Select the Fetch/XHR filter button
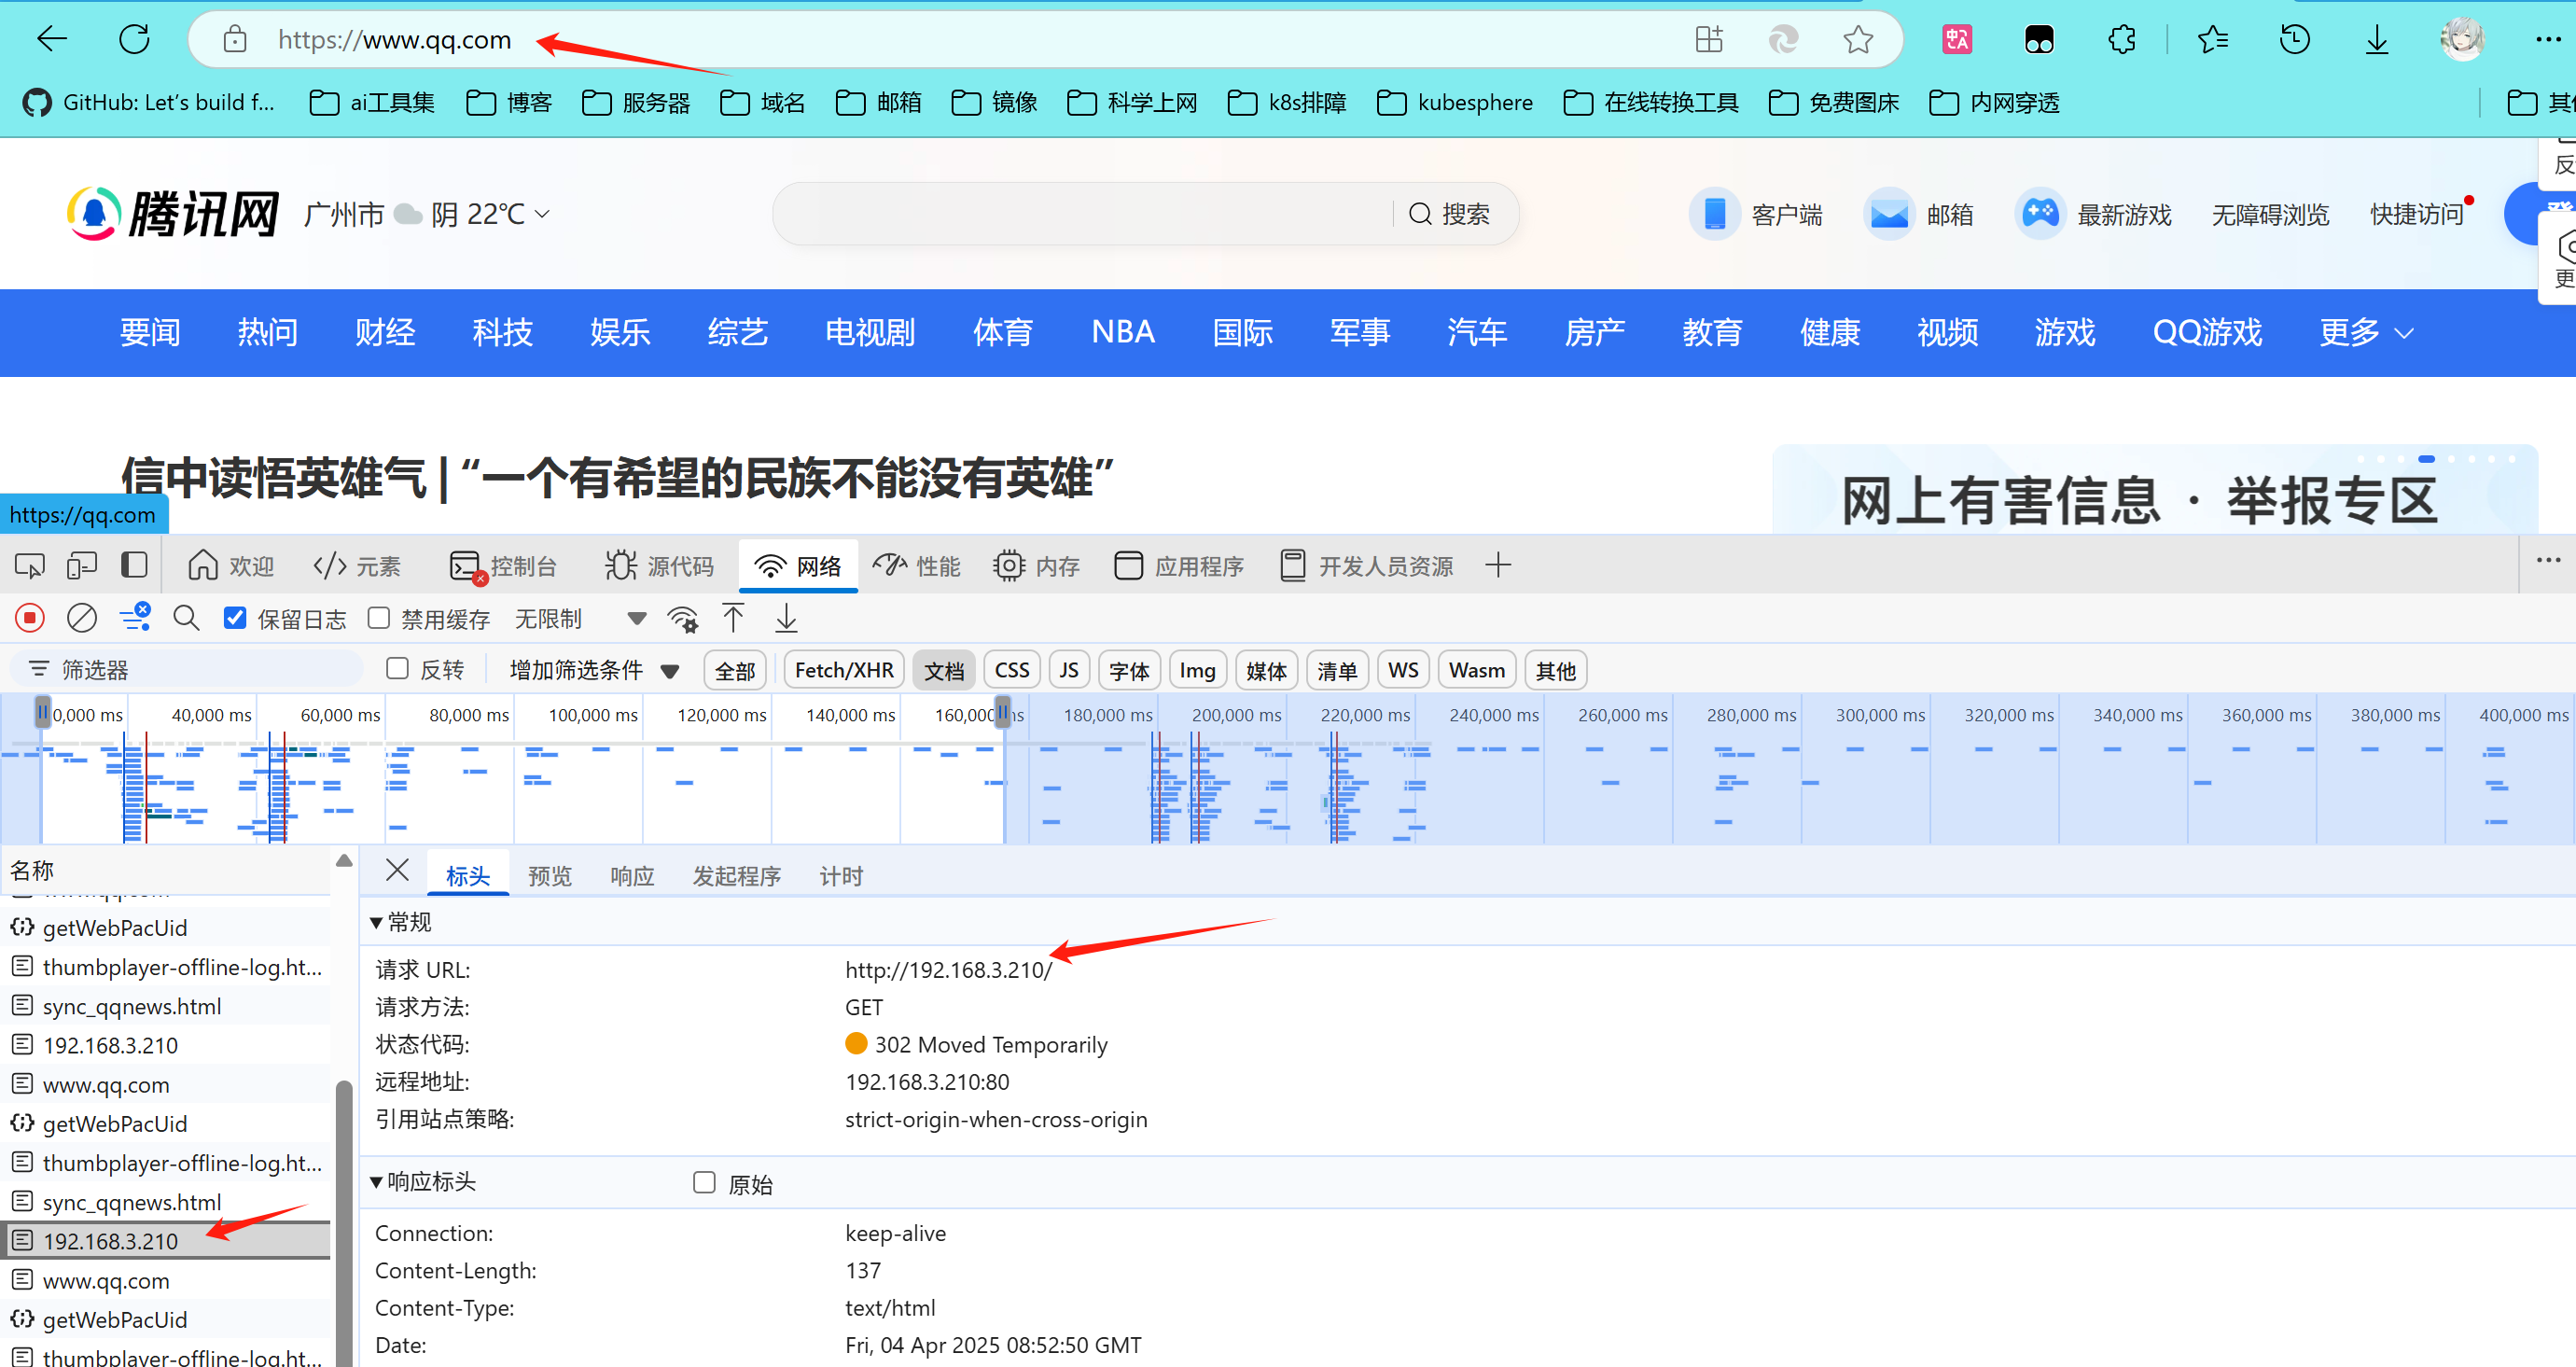 843,670
